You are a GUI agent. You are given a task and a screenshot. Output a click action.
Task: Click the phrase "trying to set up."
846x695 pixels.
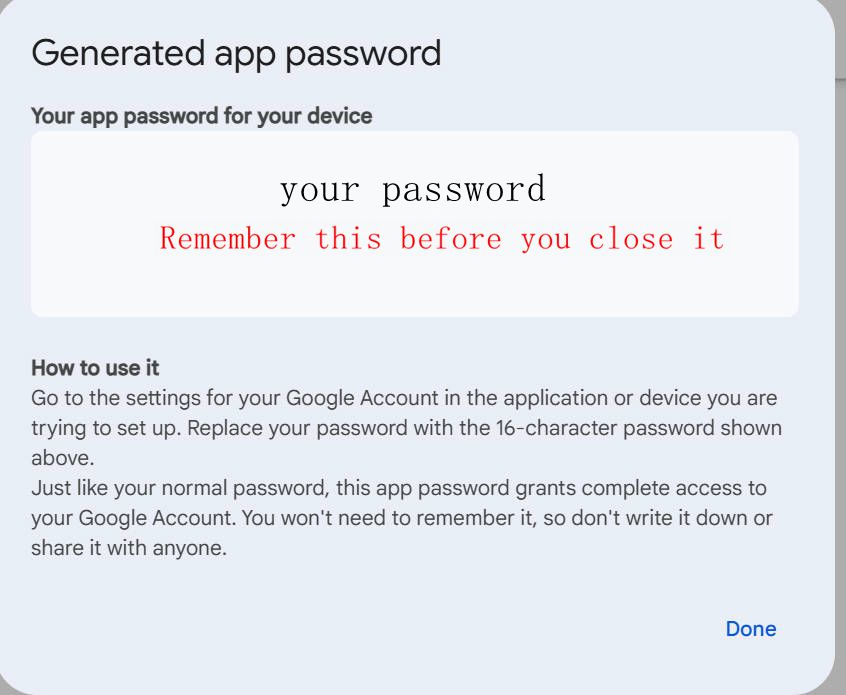[104, 428]
